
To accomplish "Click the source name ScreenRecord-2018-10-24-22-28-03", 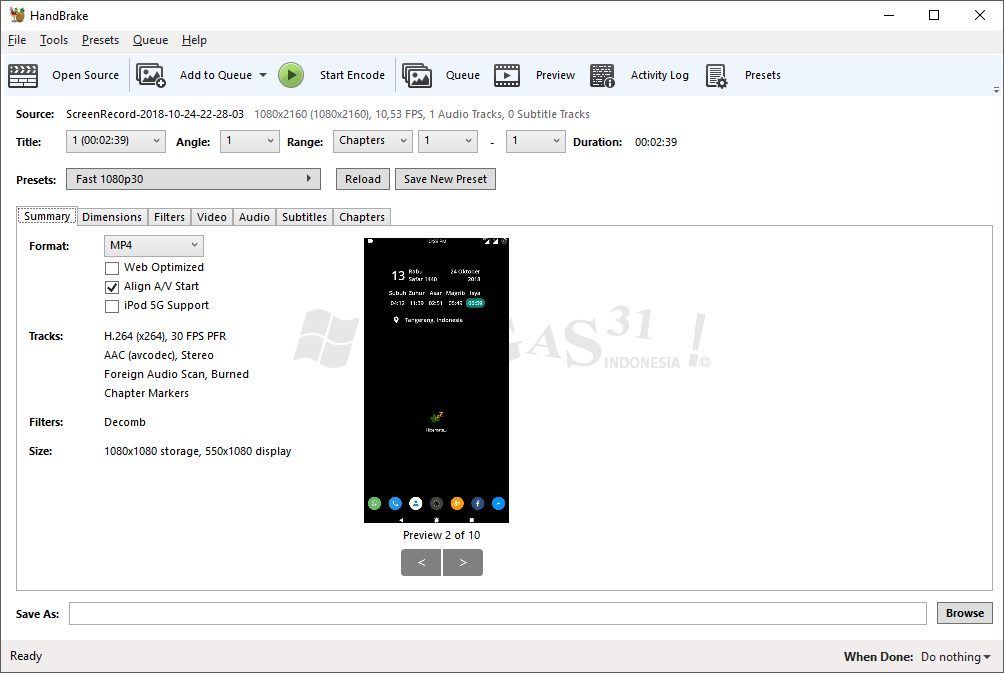I will pos(155,114).
